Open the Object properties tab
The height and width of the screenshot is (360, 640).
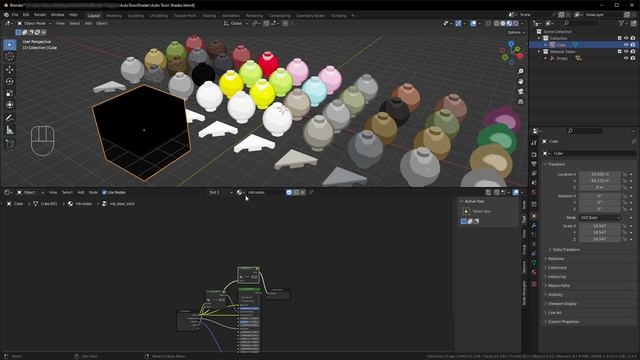click(534, 216)
